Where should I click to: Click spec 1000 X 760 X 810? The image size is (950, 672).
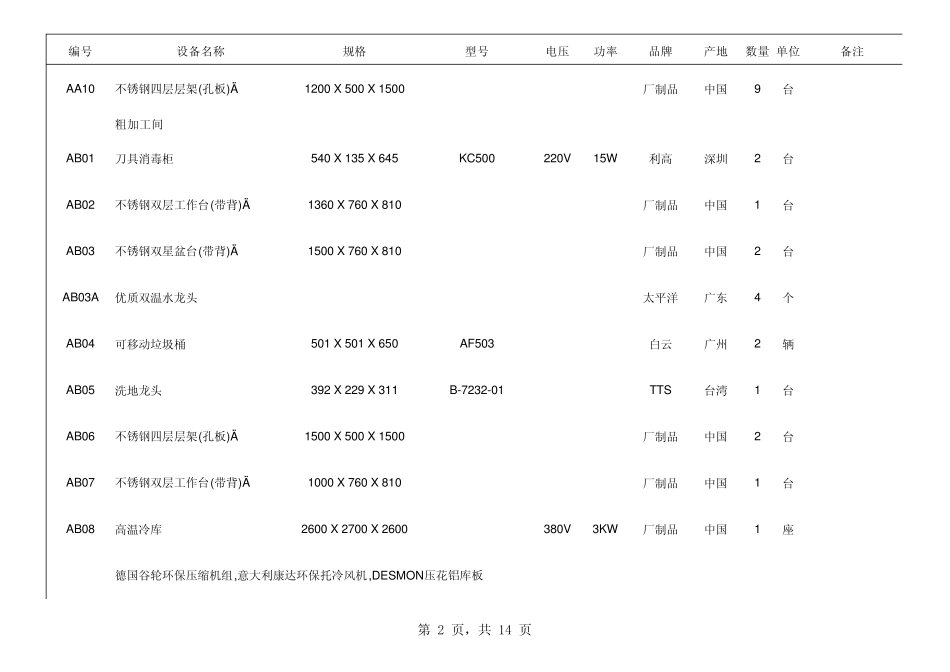coord(354,483)
